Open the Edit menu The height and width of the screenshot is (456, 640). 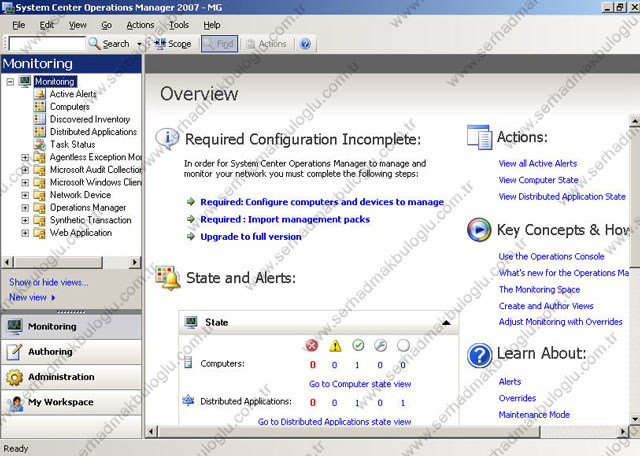pos(47,25)
